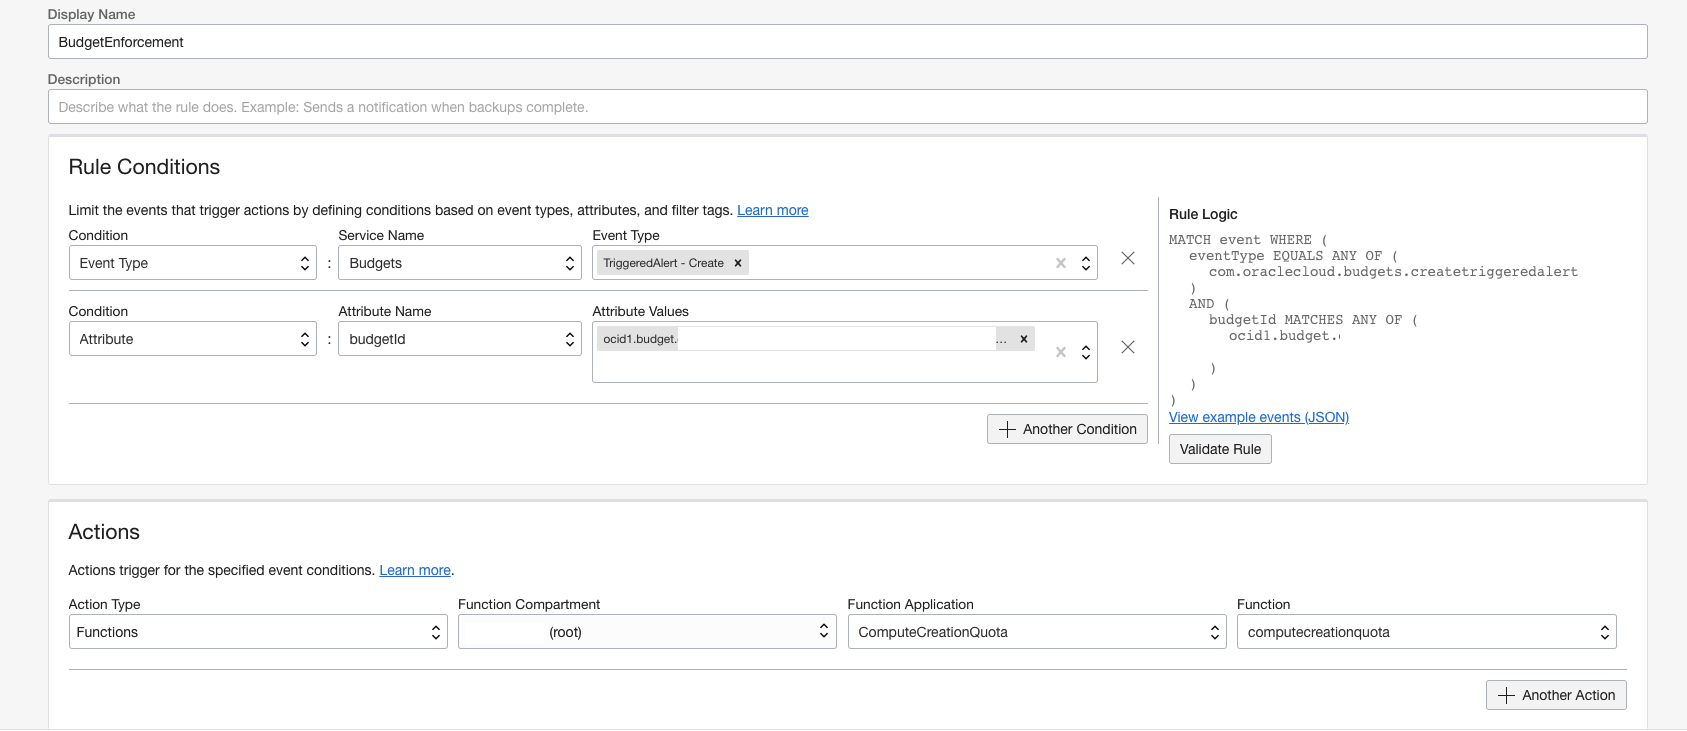The width and height of the screenshot is (1687, 731).
Task: Open the Event Type condition dropdown
Action: pos(192,263)
